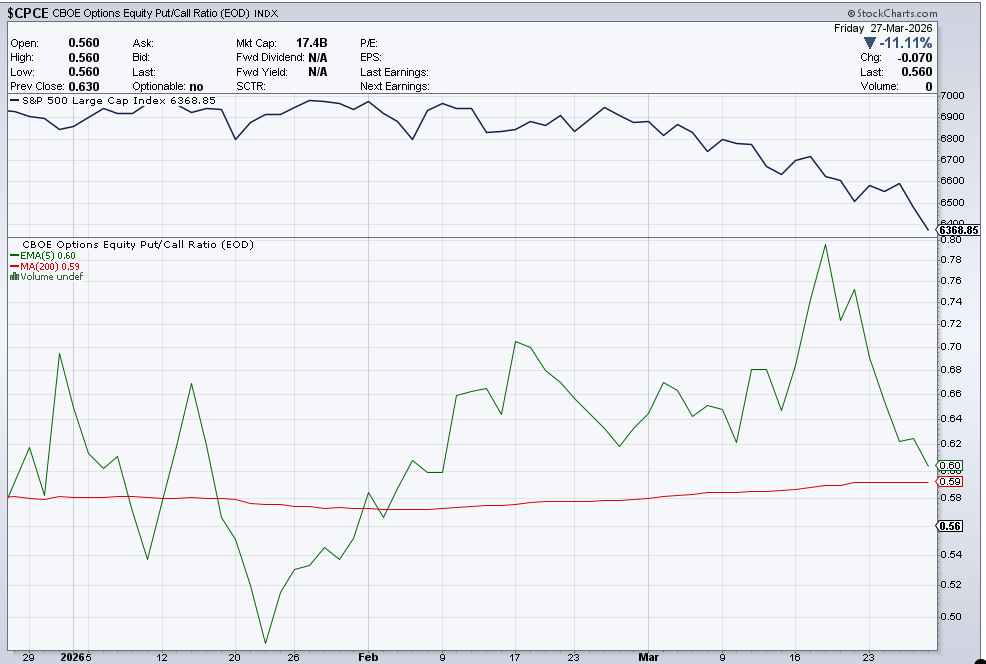
Task: Click the volume bars icon in legend
Action: (14, 276)
